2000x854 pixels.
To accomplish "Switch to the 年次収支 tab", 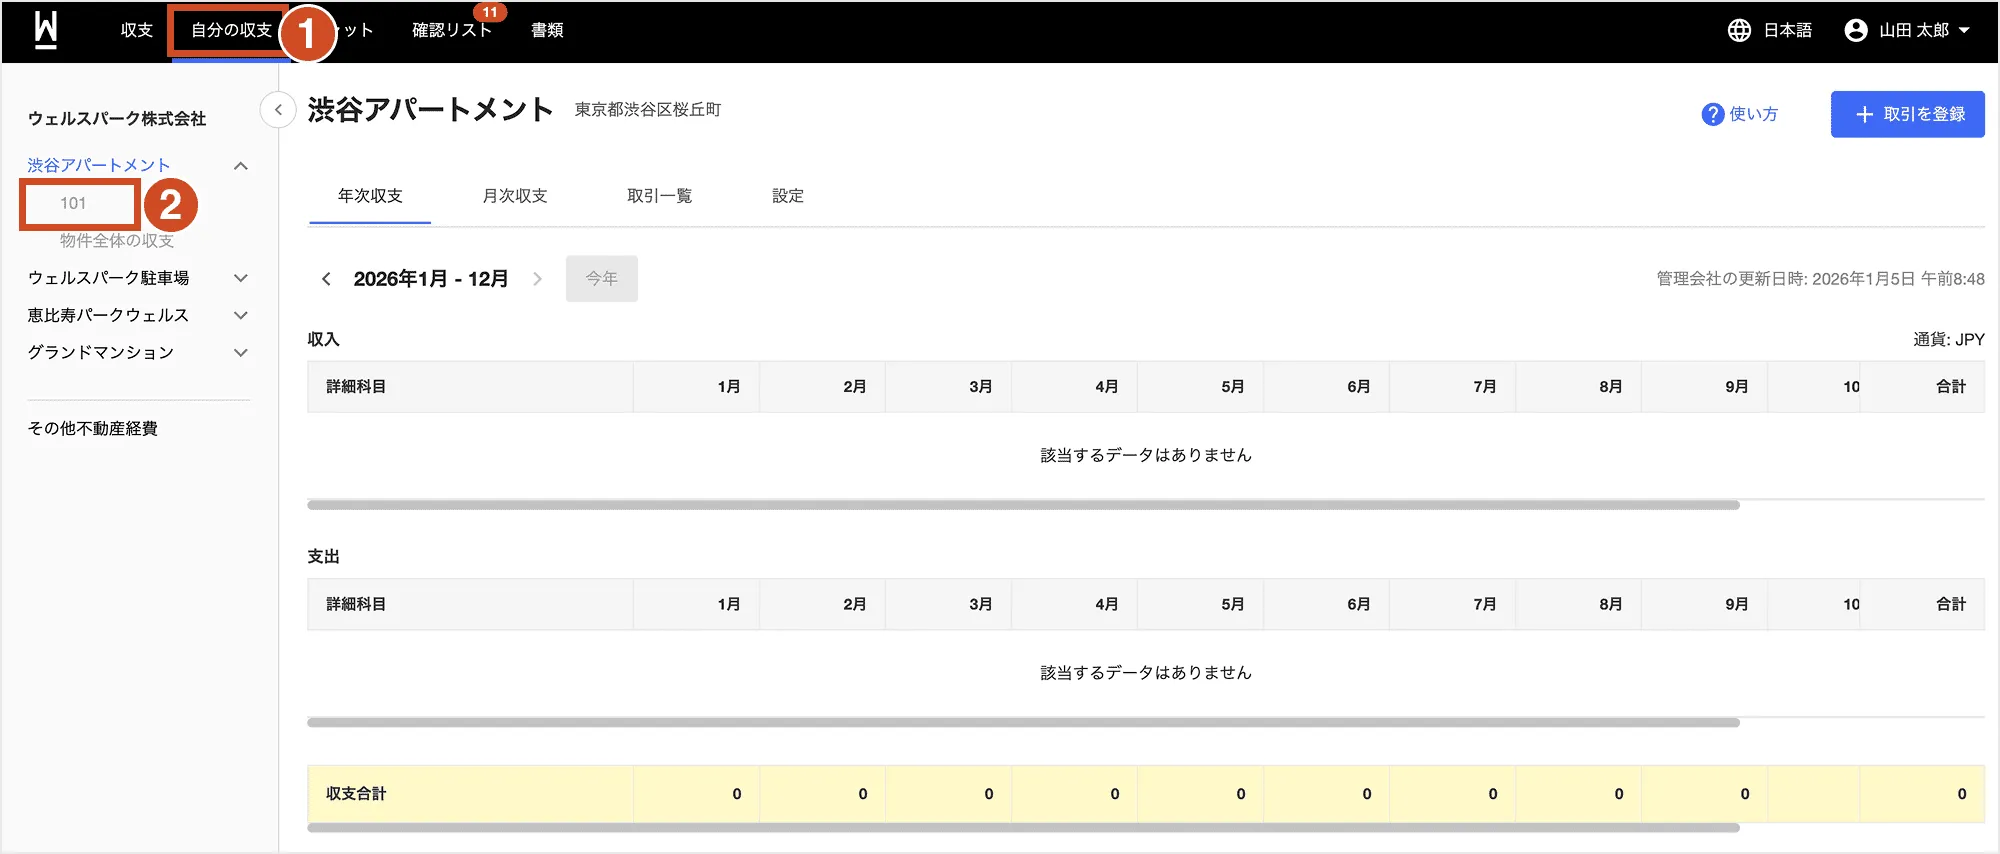I will tap(370, 196).
